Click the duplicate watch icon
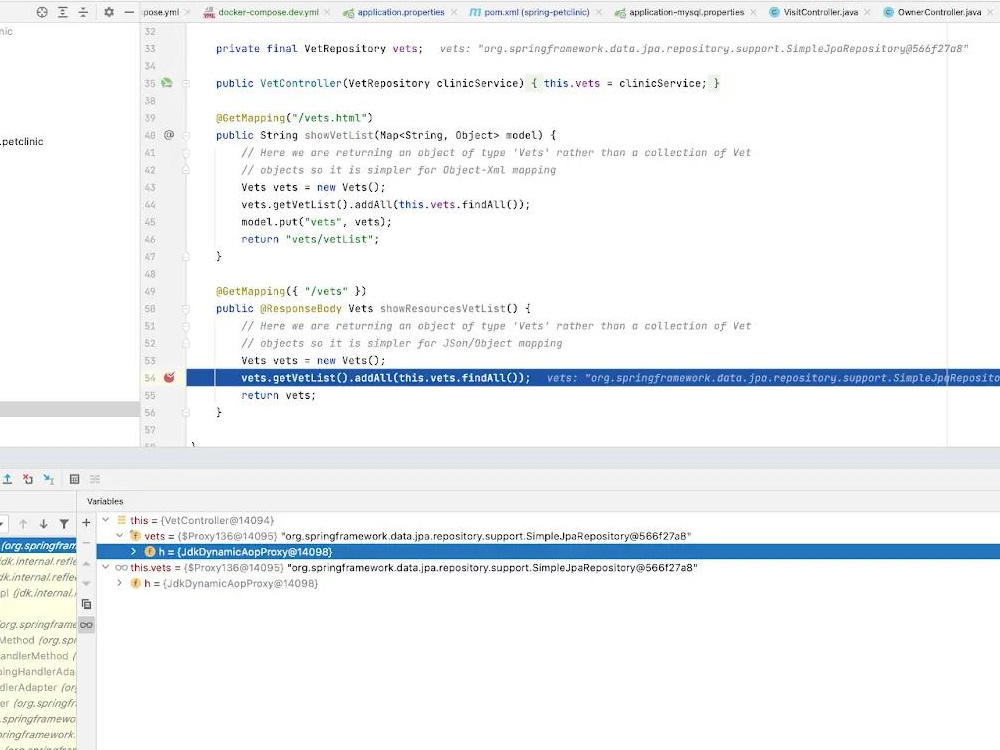1000x750 pixels. click(86, 604)
